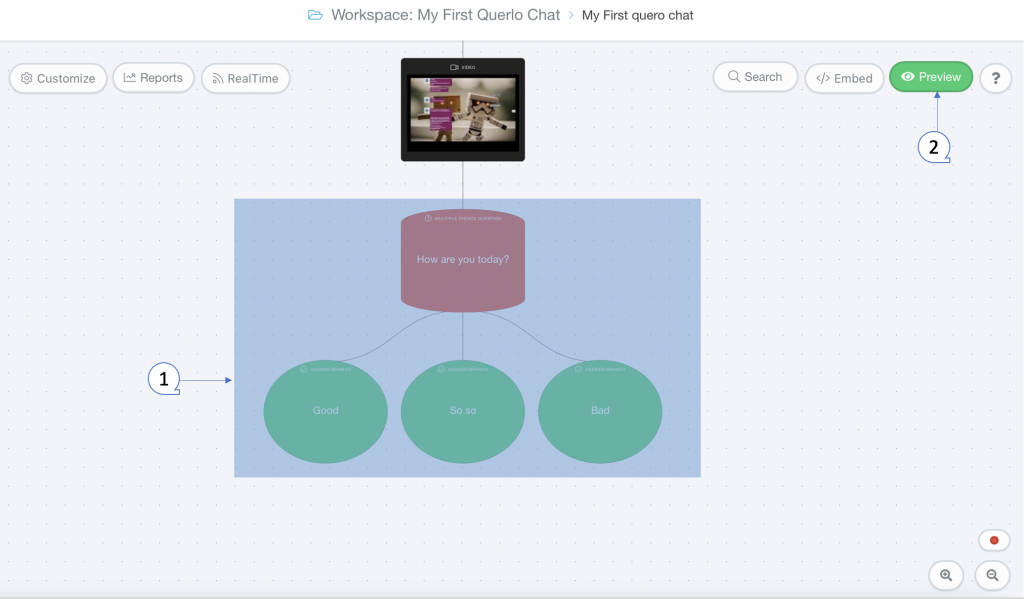Click the green Preview button
The image size is (1024, 599).
pyautogui.click(x=931, y=76)
